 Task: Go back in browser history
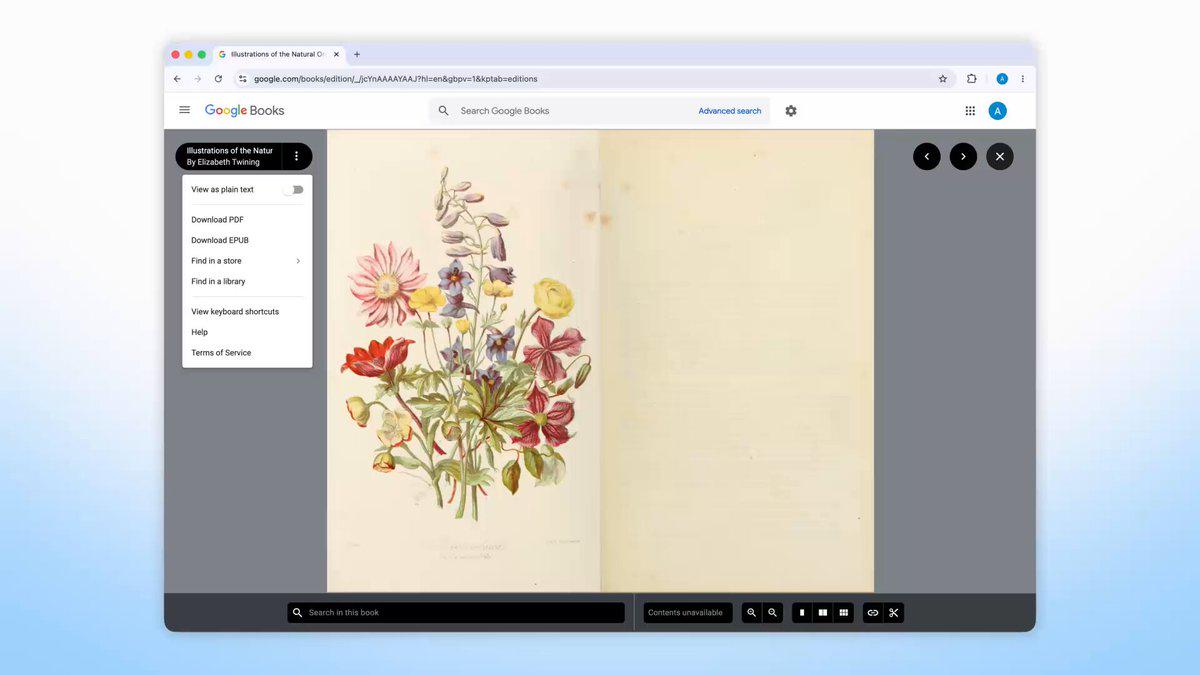pos(177,79)
